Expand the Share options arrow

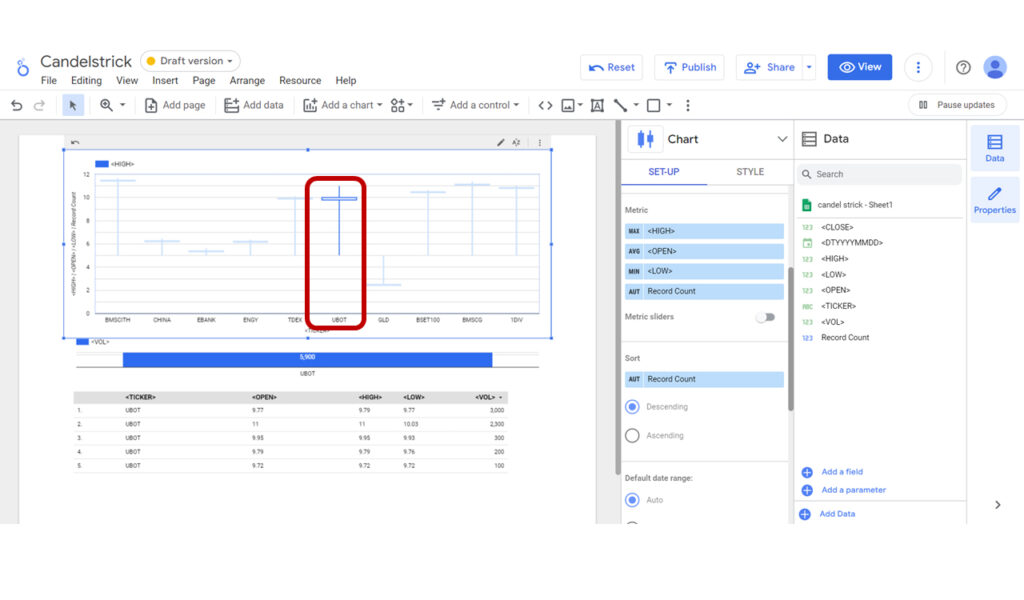click(809, 67)
